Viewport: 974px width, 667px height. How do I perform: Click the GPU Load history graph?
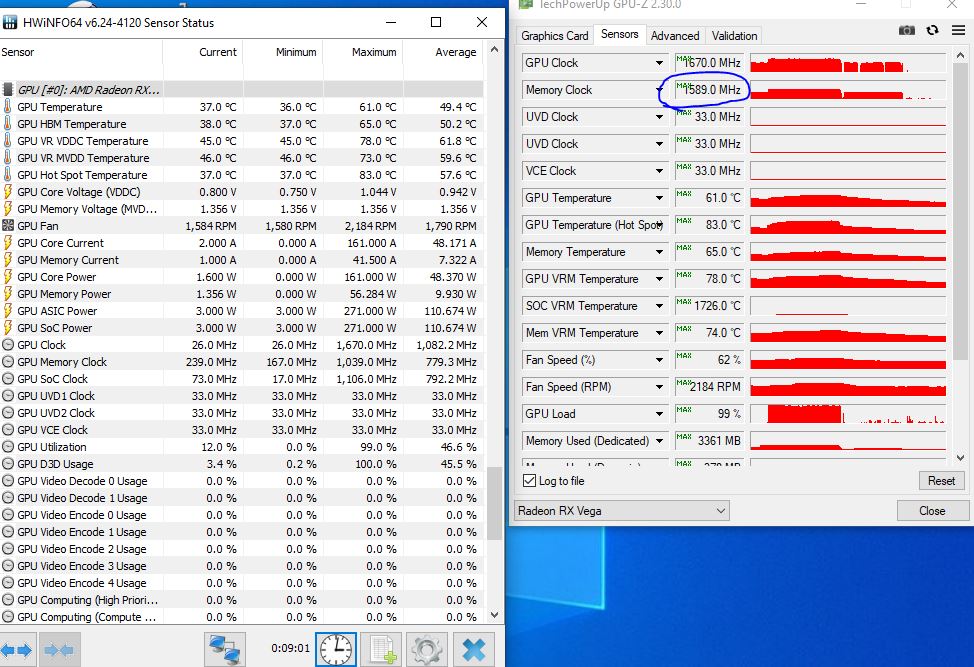pyautogui.click(x=848, y=414)
